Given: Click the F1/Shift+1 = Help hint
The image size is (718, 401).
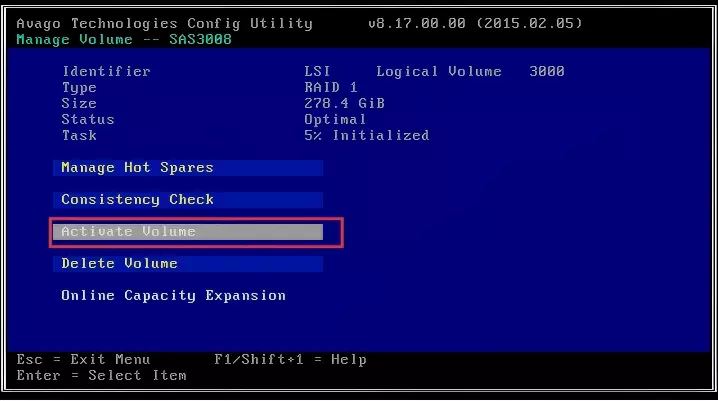Looking at the screenshot, I should coord(290,359).
